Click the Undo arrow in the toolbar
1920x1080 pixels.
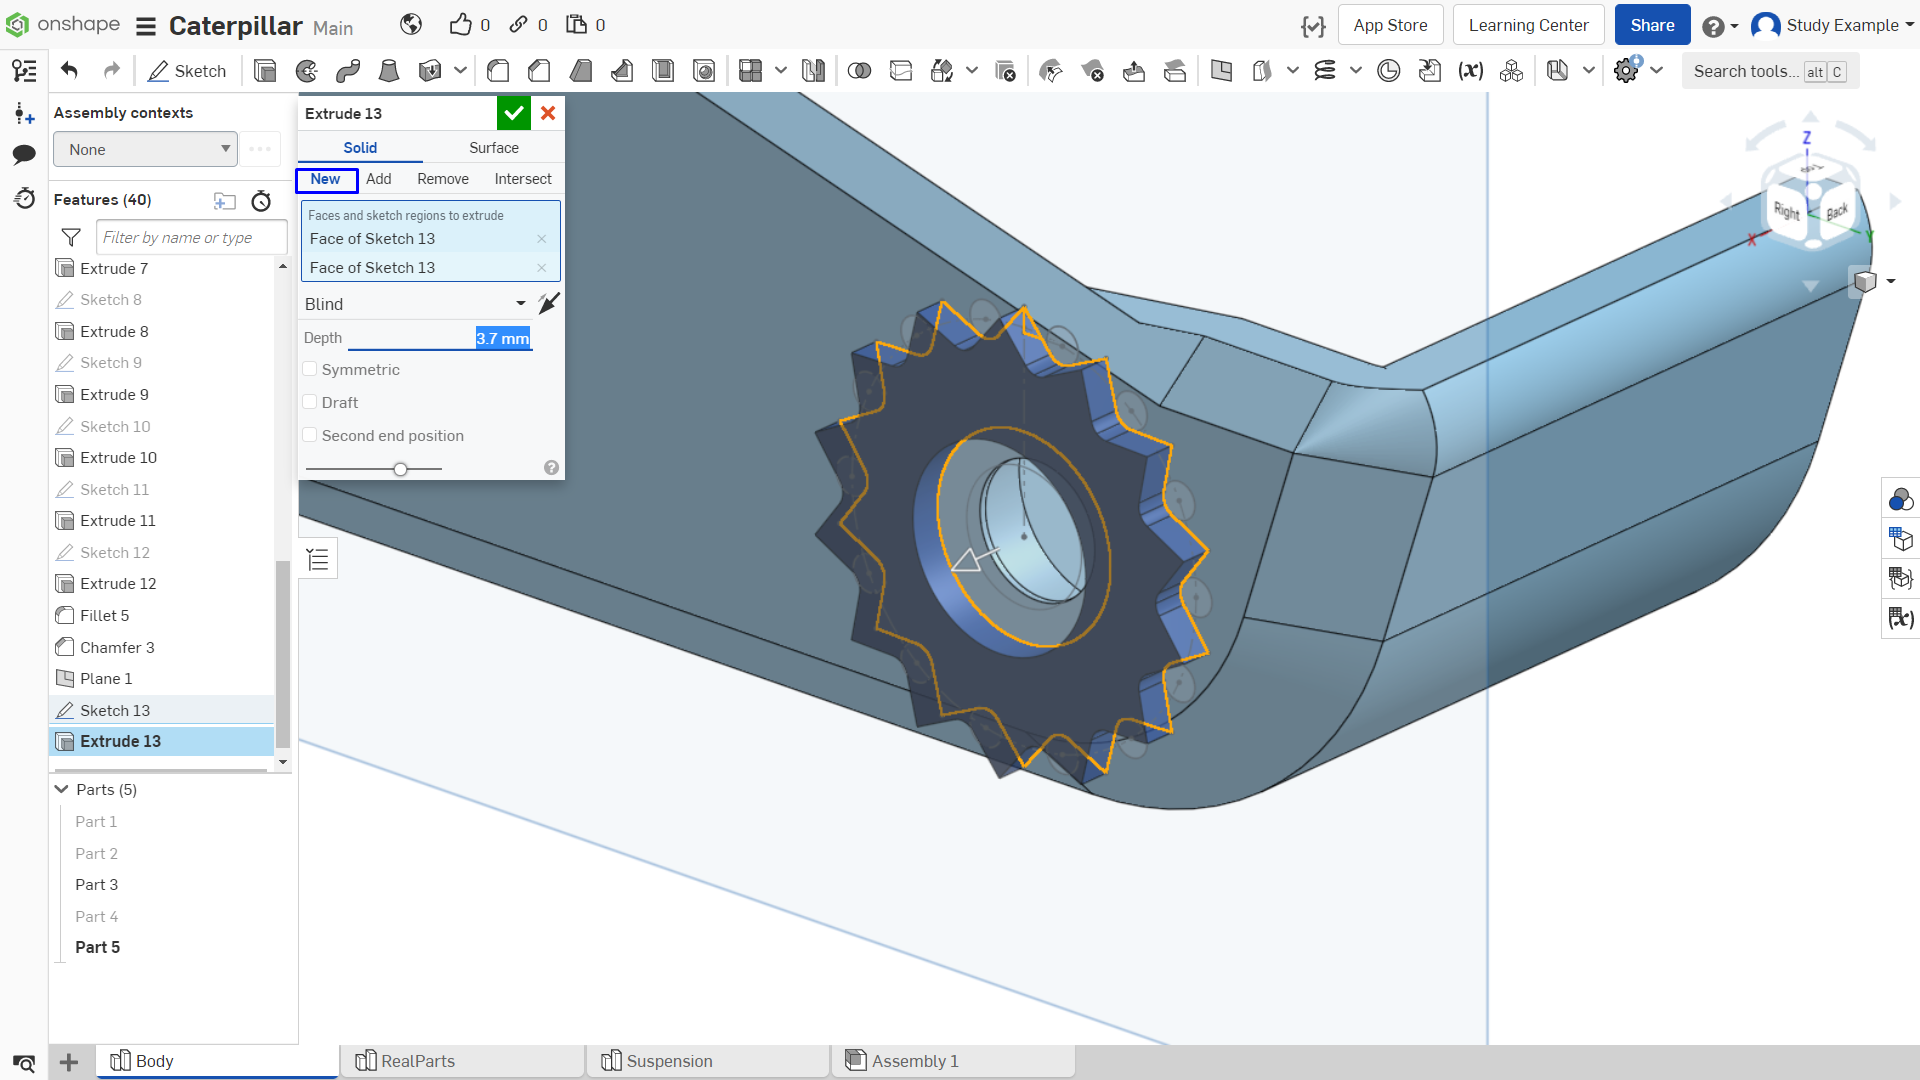pos(69,71)
